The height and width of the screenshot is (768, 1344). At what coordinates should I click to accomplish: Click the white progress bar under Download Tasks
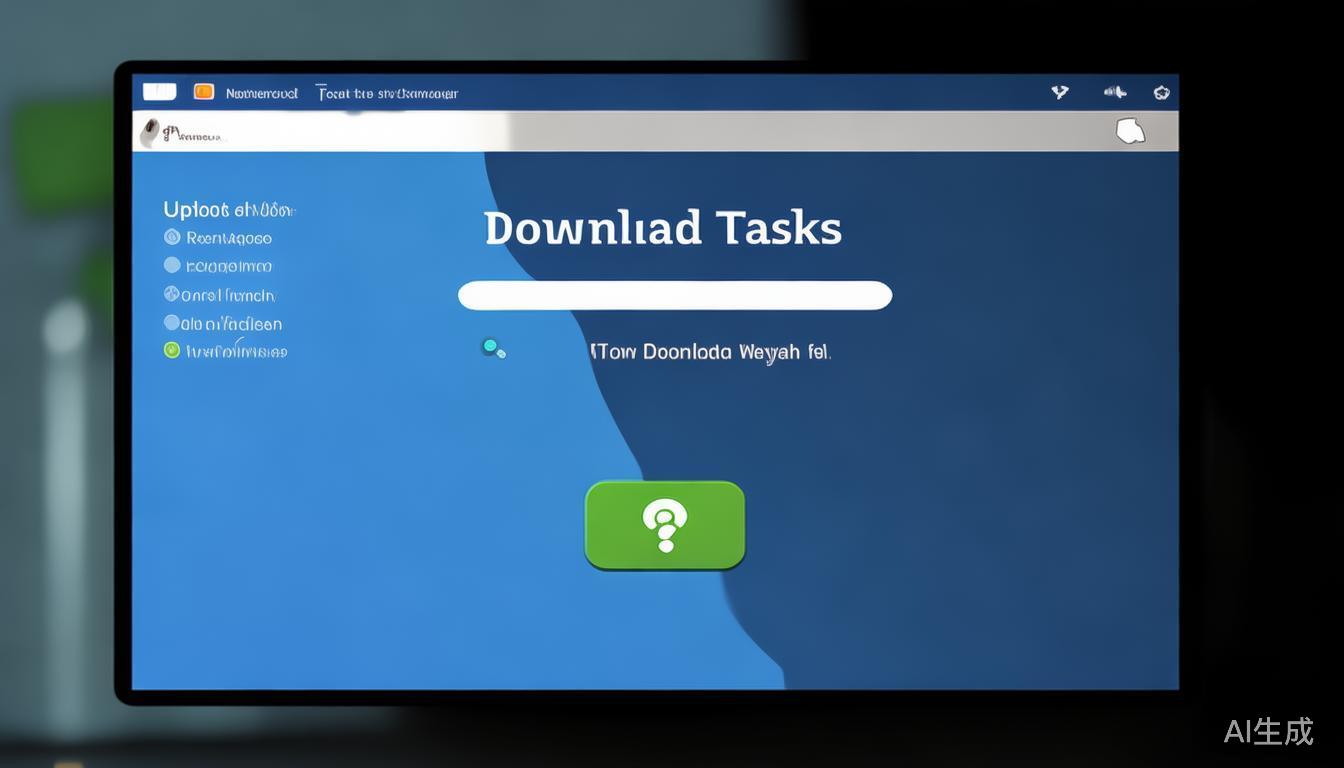click(674, 295)
